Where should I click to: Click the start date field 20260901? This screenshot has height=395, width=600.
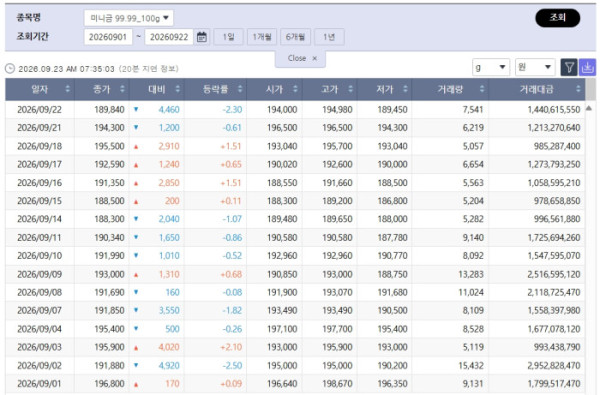(108, 37)
